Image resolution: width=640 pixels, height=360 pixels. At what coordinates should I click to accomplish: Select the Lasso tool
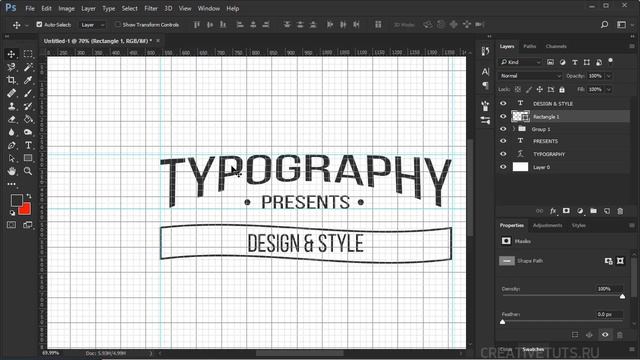11,67
